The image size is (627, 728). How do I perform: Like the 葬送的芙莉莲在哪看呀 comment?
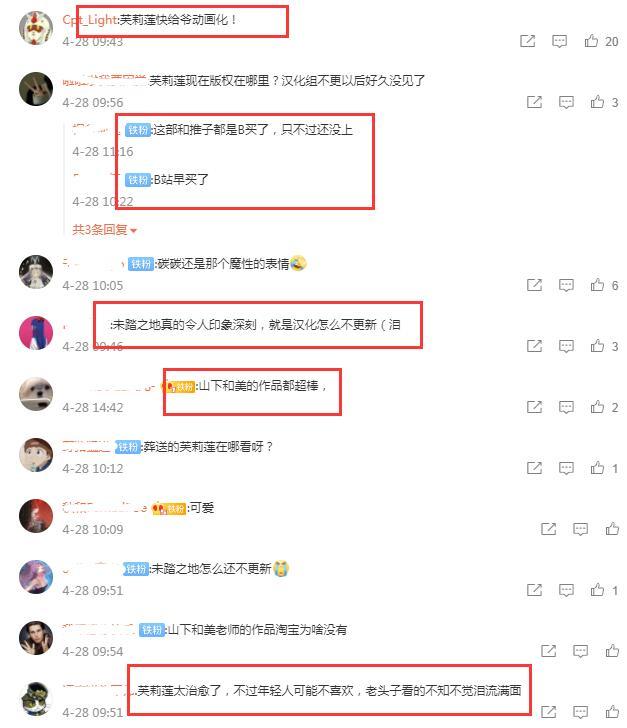click(597, 468)
